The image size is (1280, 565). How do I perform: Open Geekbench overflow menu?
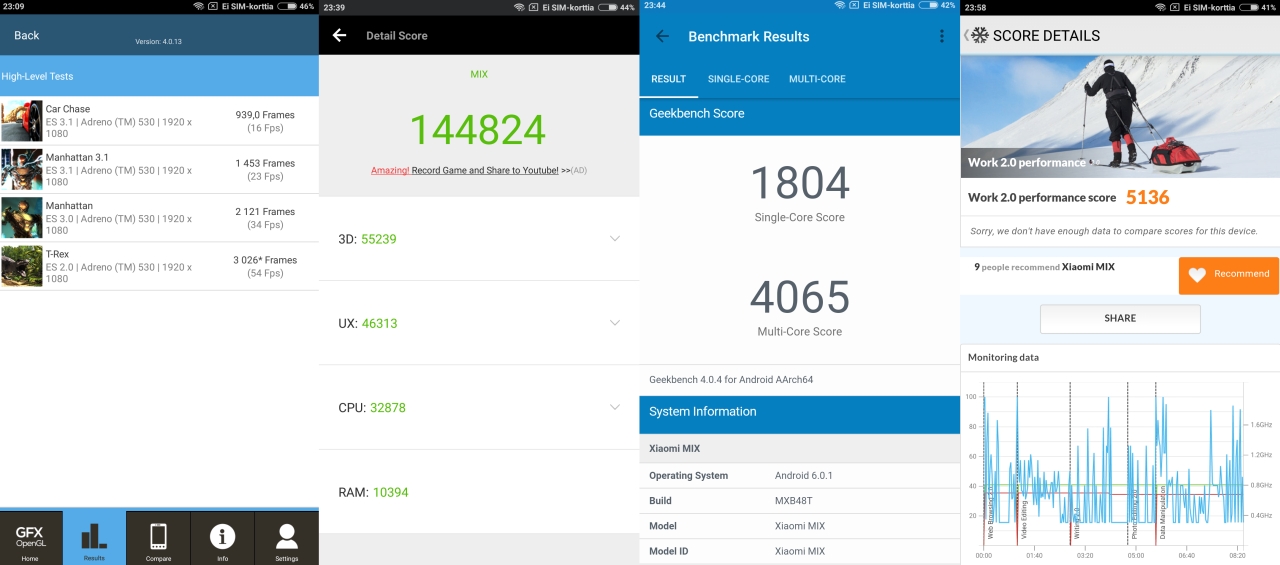click(941, 36)
